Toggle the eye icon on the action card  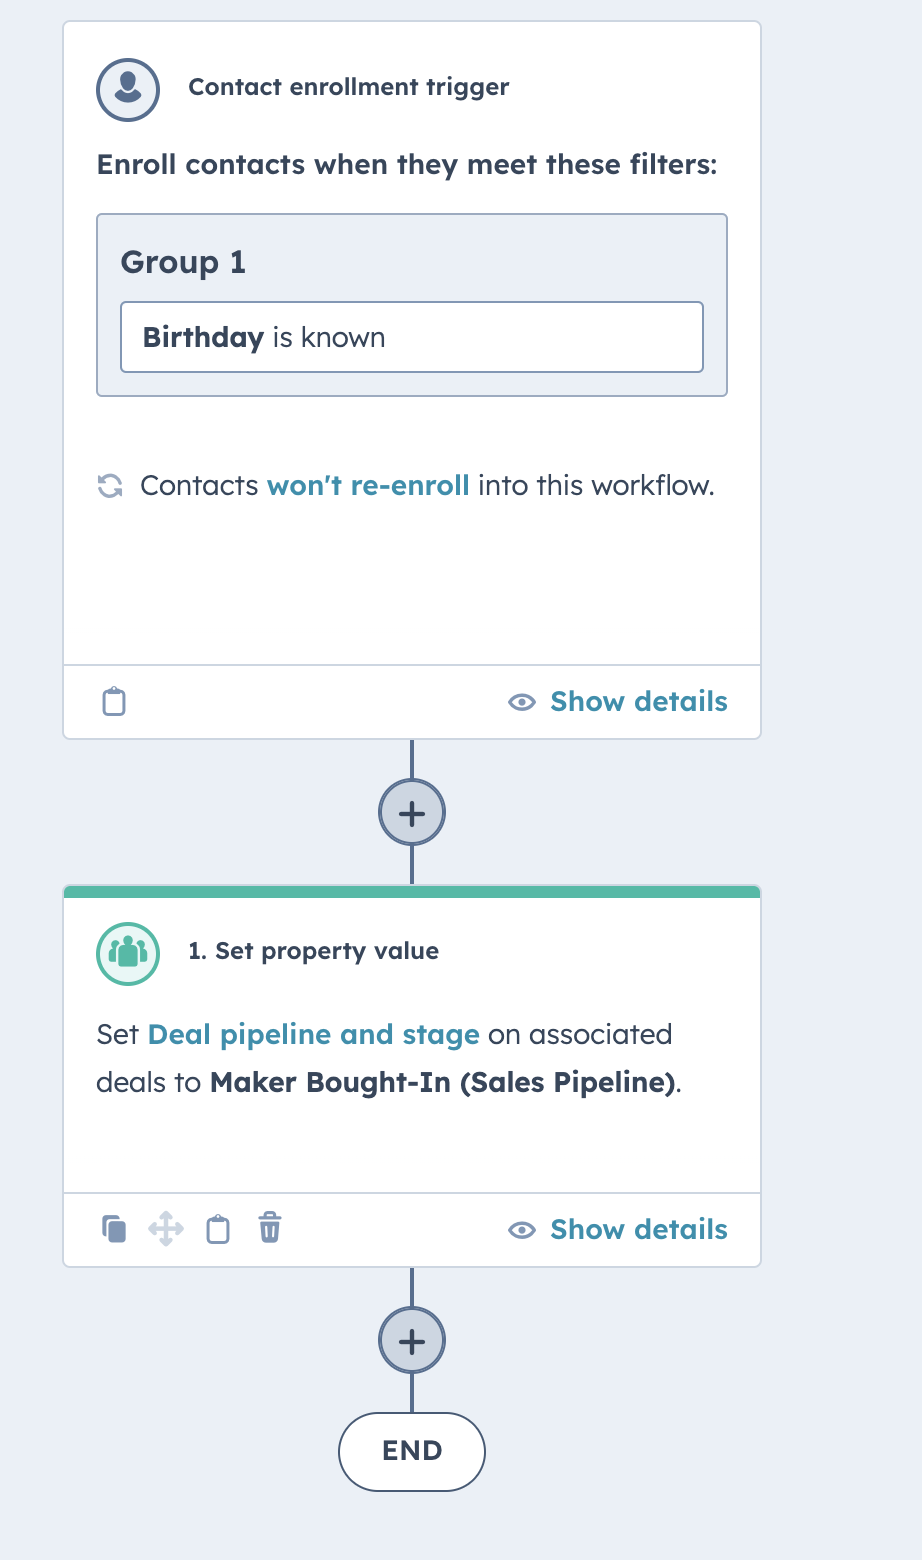tap(522, 1230)
